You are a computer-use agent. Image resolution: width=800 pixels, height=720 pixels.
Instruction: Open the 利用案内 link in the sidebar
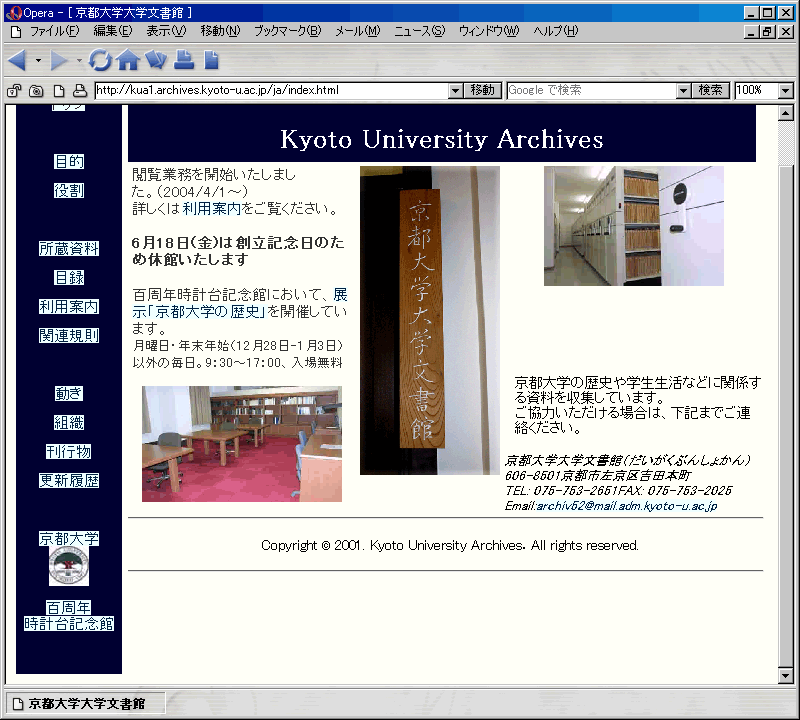point(69,307)
